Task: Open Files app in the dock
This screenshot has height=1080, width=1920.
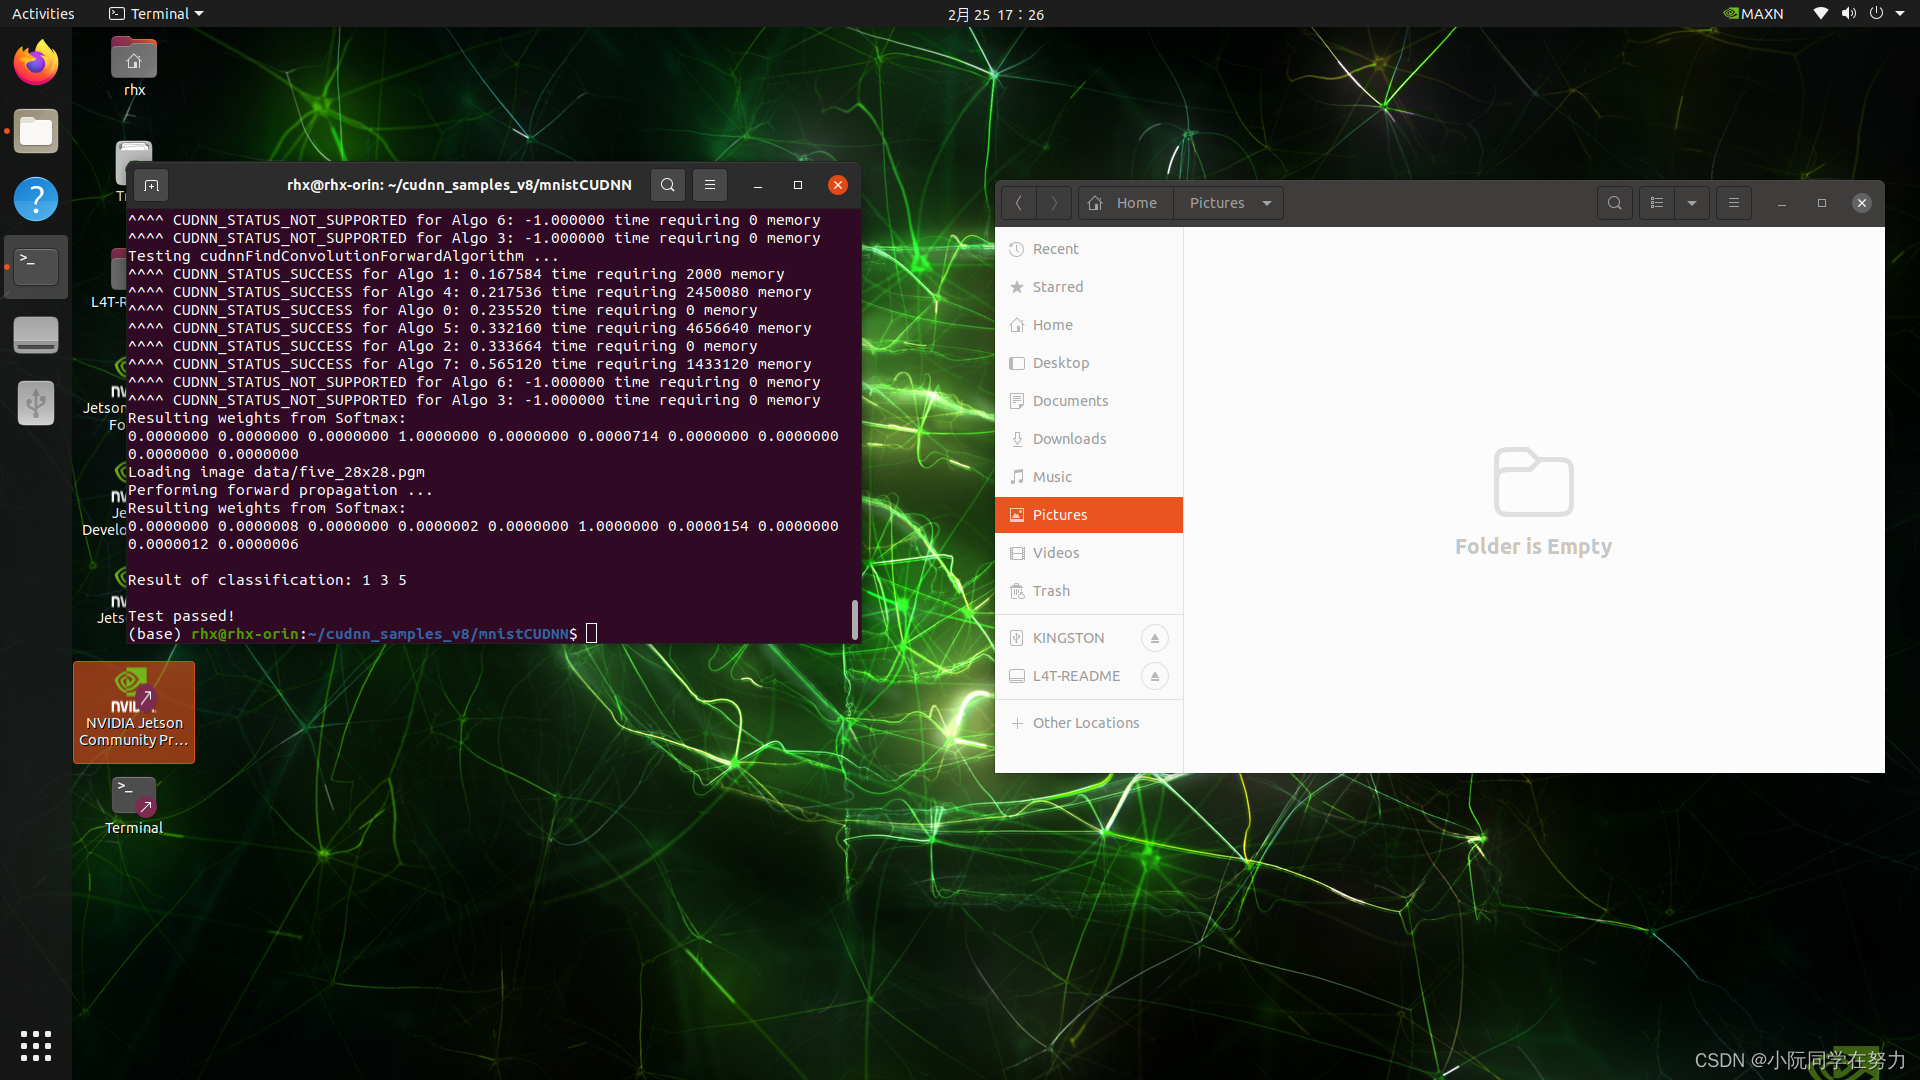Action: [x=36, y=131]
